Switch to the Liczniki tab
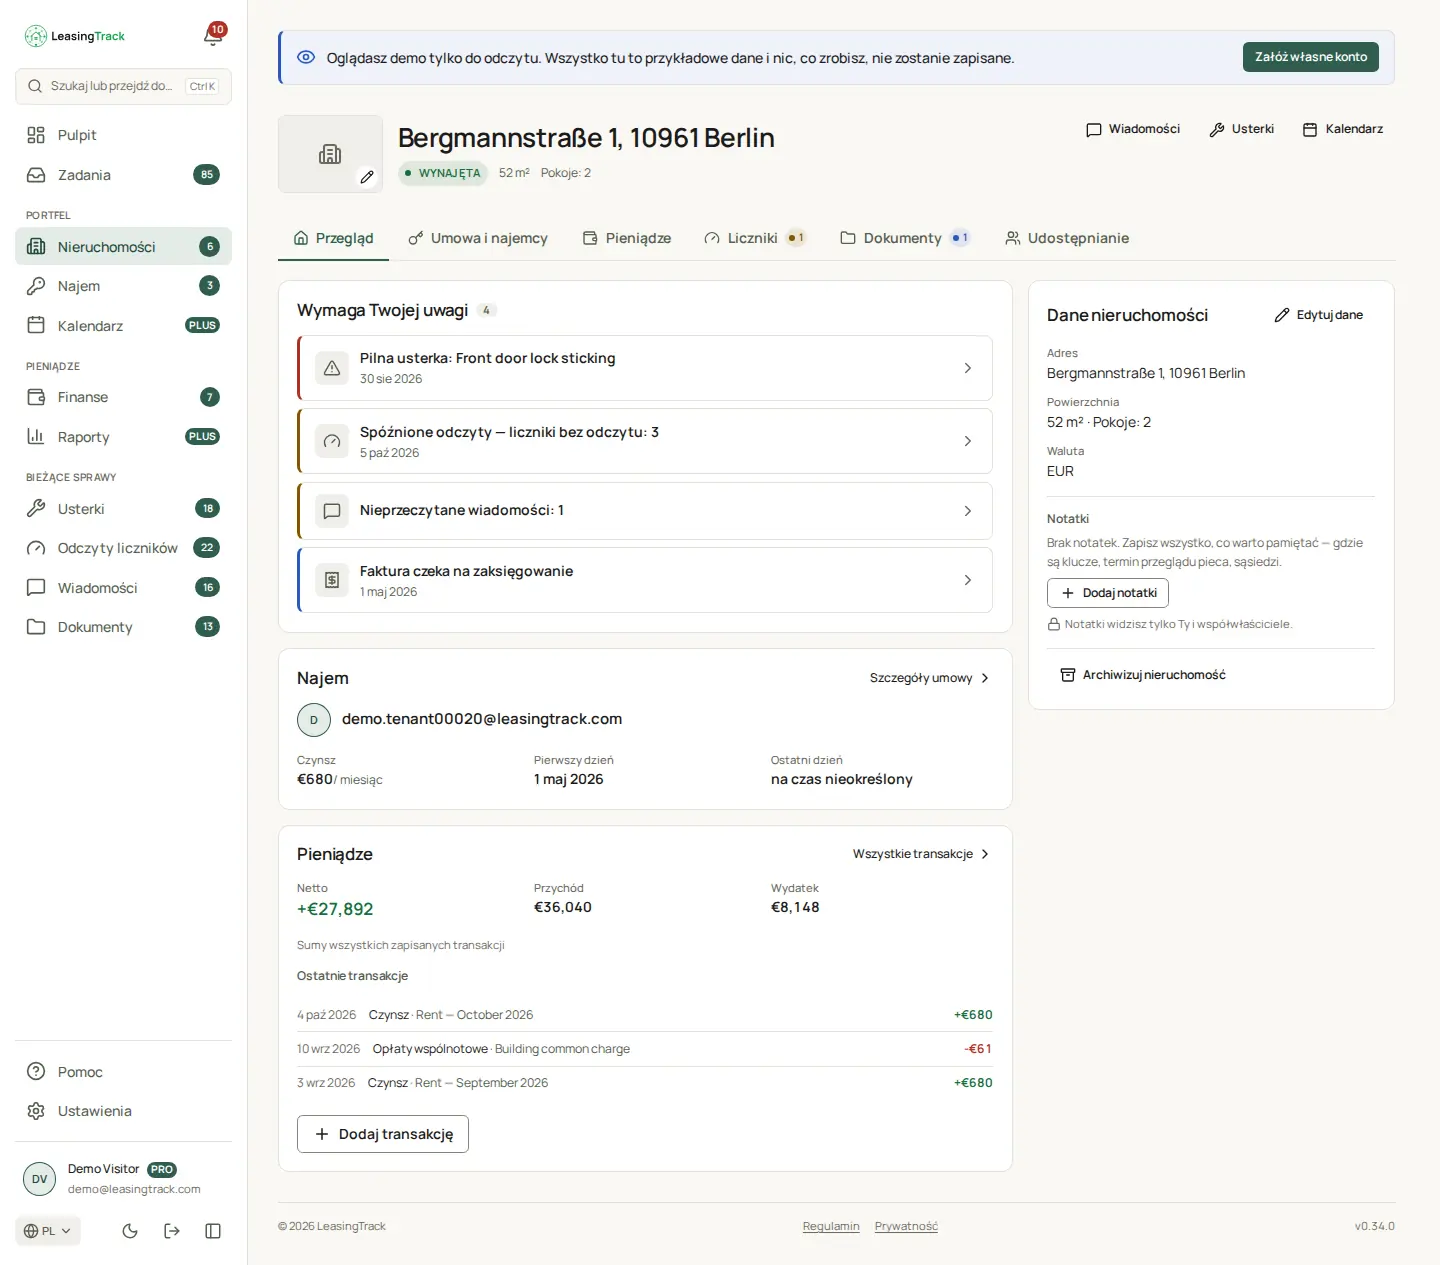Screen dimensions: 1440x1265 (755, 238)
